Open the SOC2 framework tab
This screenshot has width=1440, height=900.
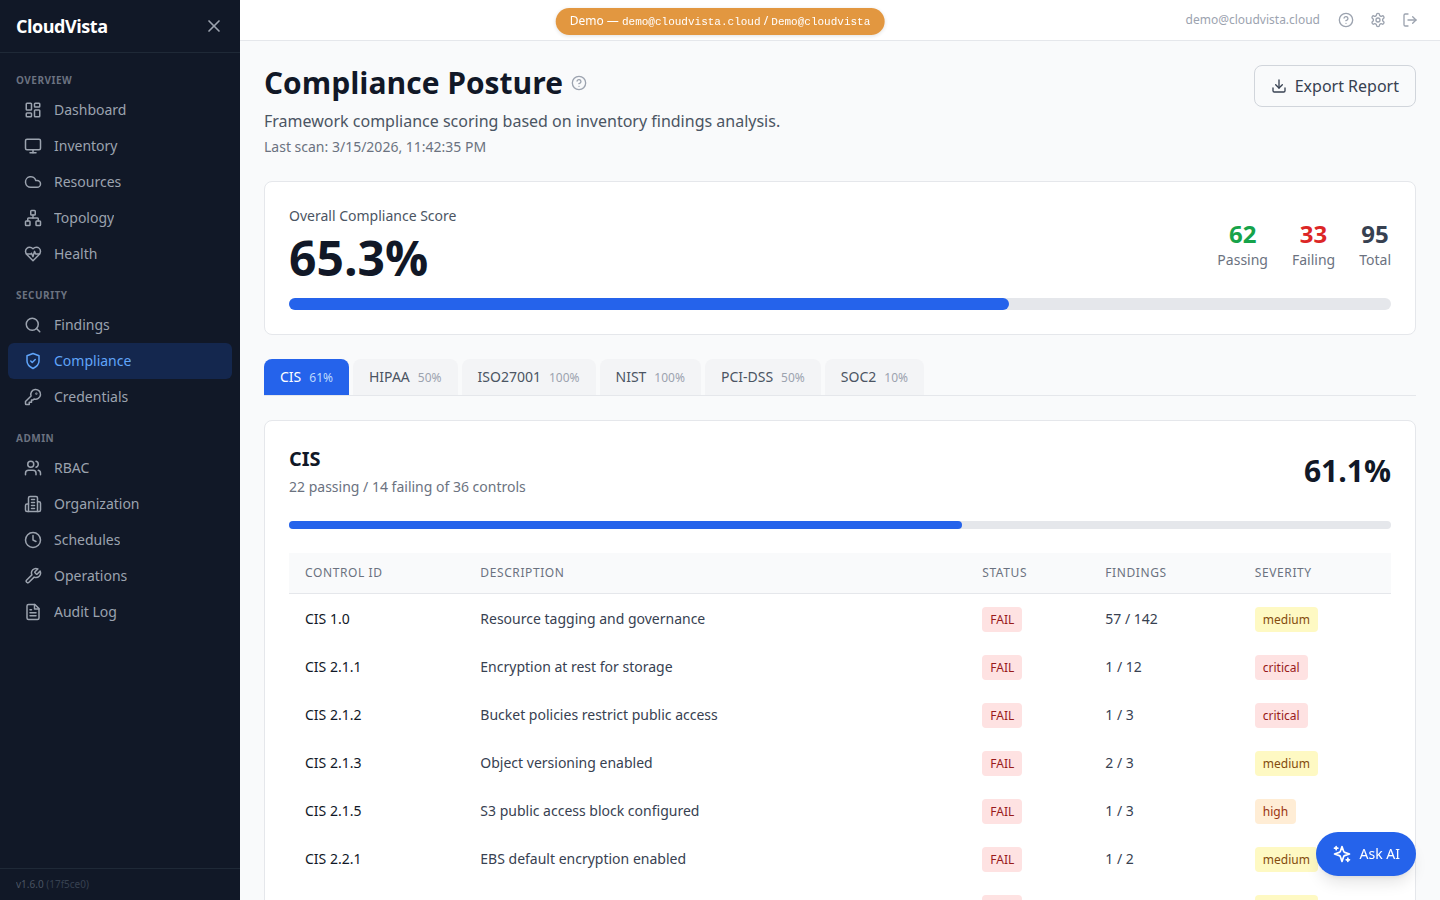tap(873, 377)
